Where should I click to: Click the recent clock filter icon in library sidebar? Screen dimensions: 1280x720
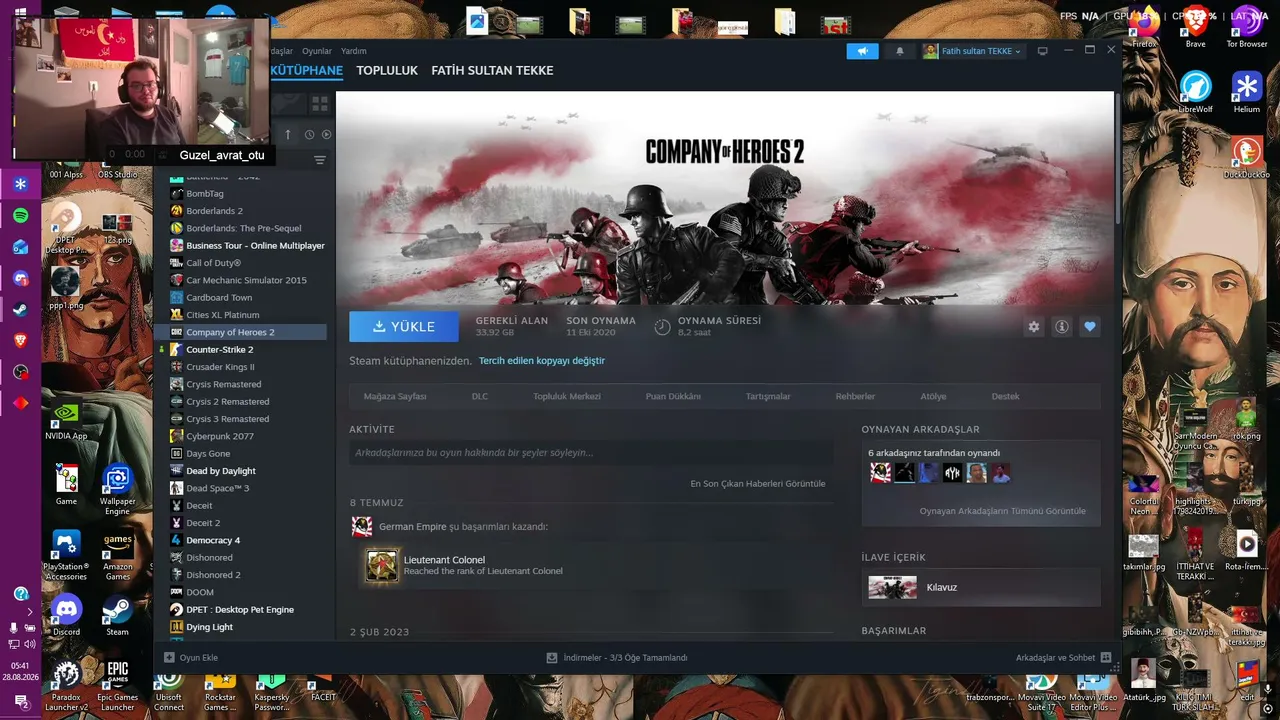(x=310, y=134)
